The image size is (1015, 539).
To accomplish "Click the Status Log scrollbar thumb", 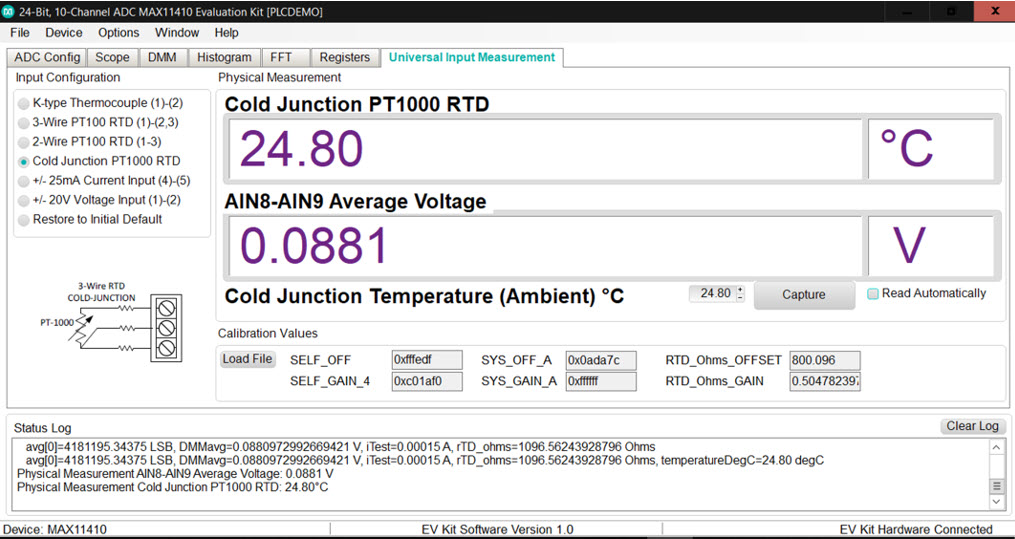I will click(998, 487).
